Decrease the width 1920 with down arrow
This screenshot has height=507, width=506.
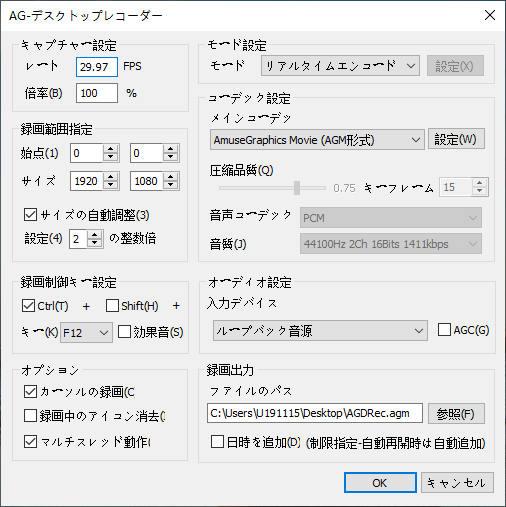coord(110,185)
